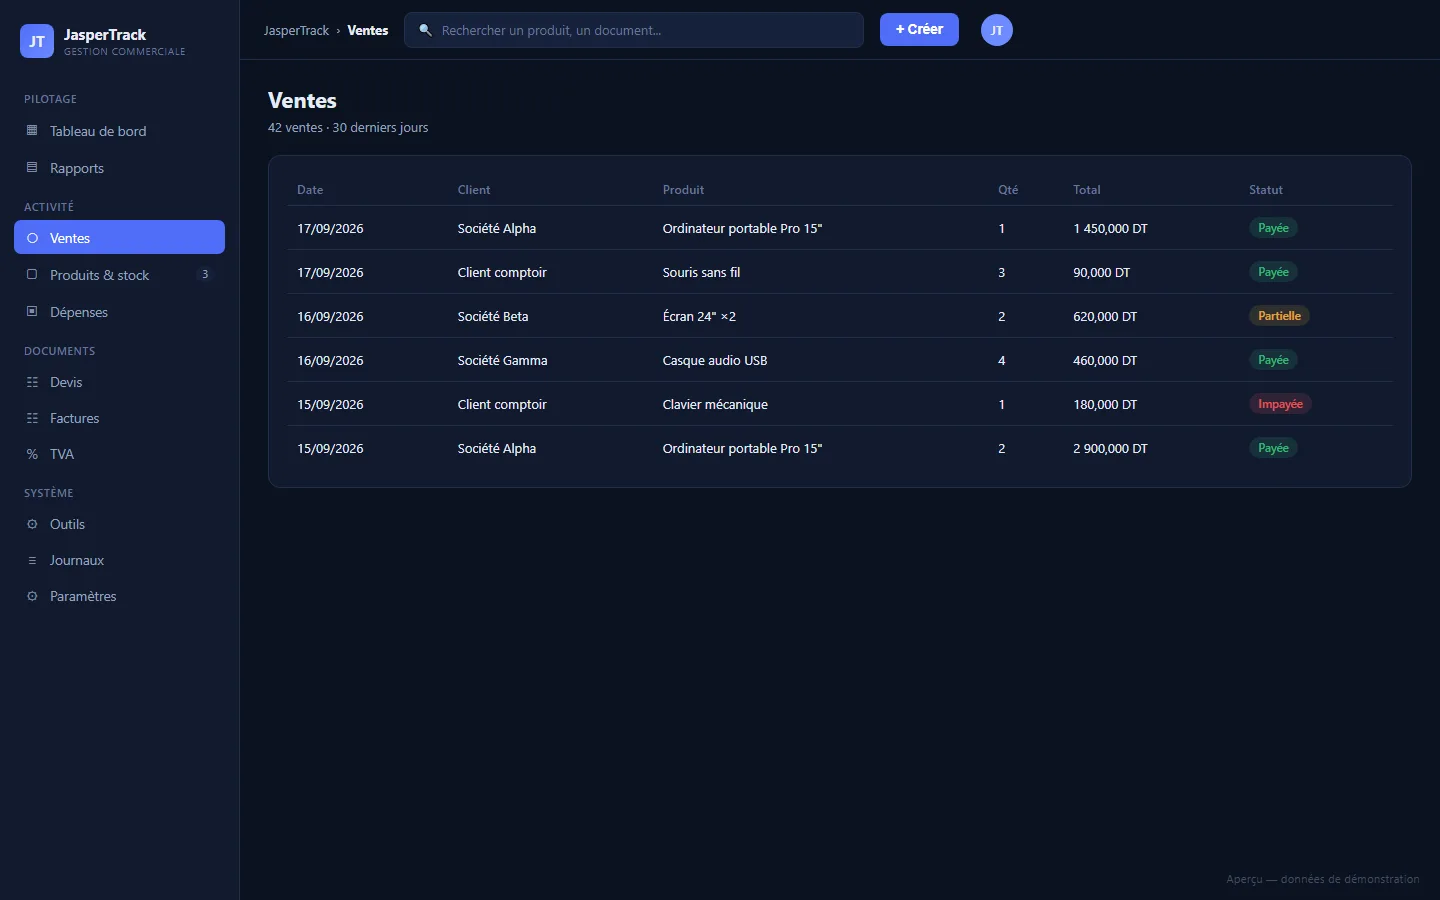Click the Factures list icon
The height and width of the screenshot is (900, 1440).
(x=32, y=418)
